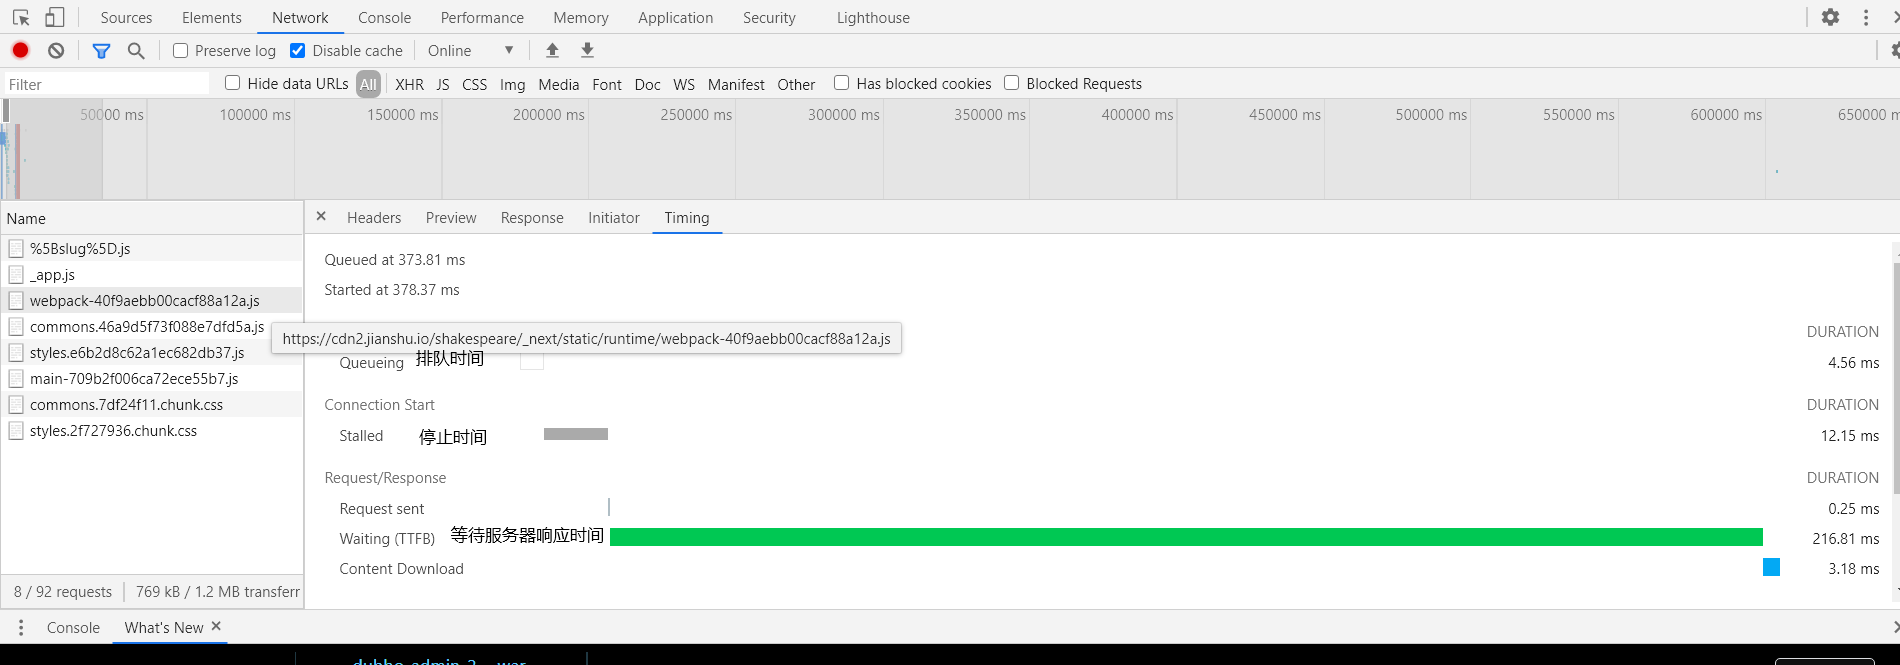The width and height of the screenshot is (1900, 665).
Task: Filter requests by Img
Action: (x=513, y=84)
